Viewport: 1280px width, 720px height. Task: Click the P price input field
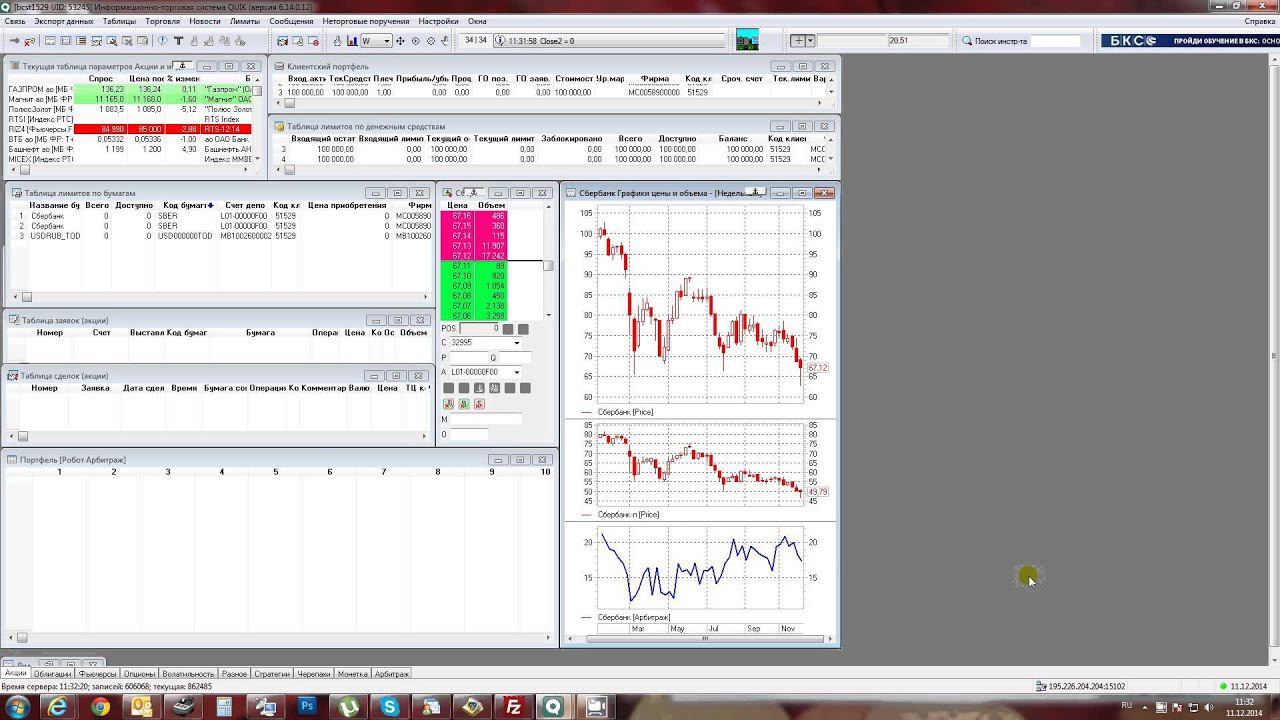[x=469, y=357]
